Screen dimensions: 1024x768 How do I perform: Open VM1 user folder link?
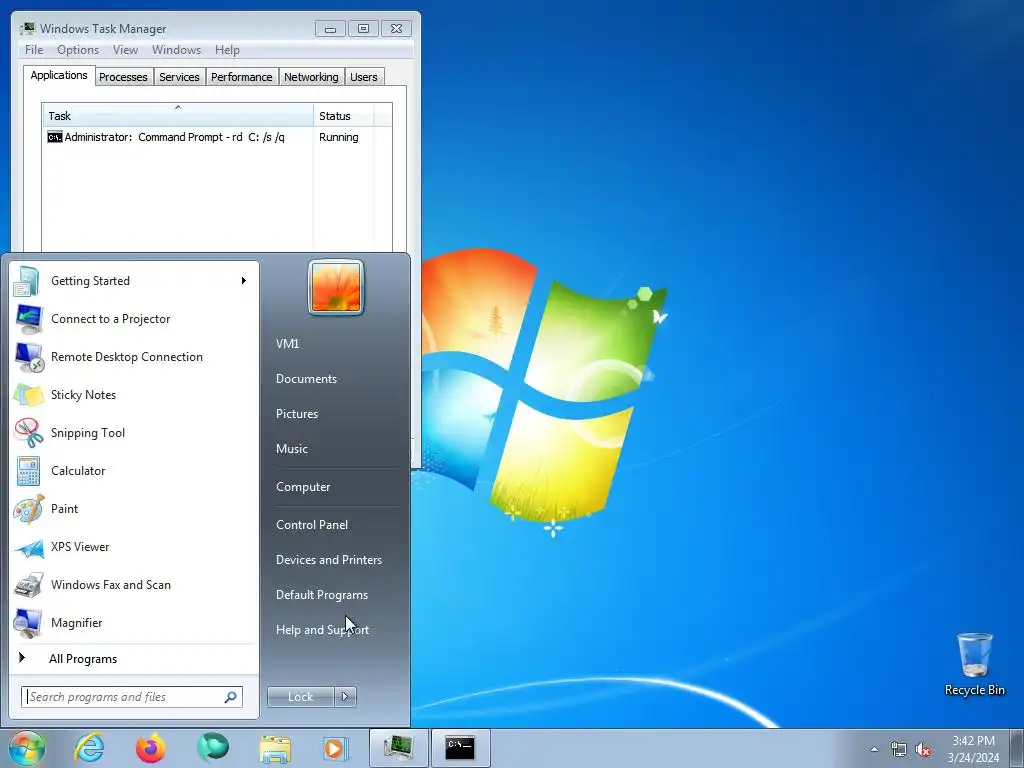[x=287, y=344]
